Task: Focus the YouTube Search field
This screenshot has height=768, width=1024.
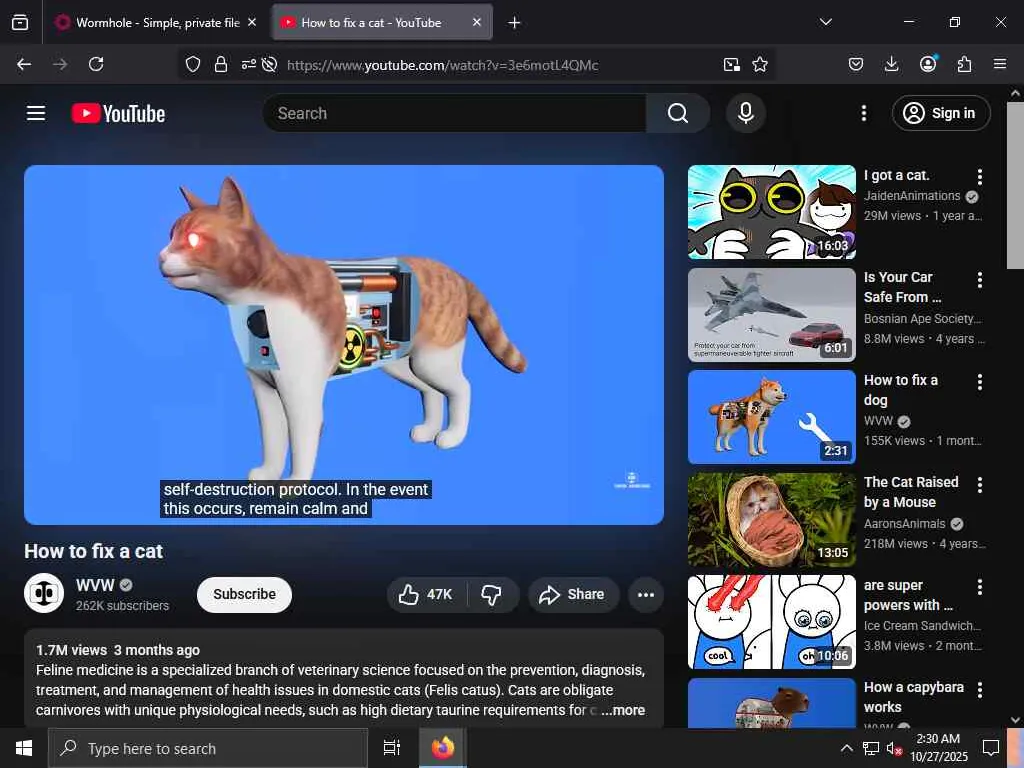Action: (x=455, y=113)
